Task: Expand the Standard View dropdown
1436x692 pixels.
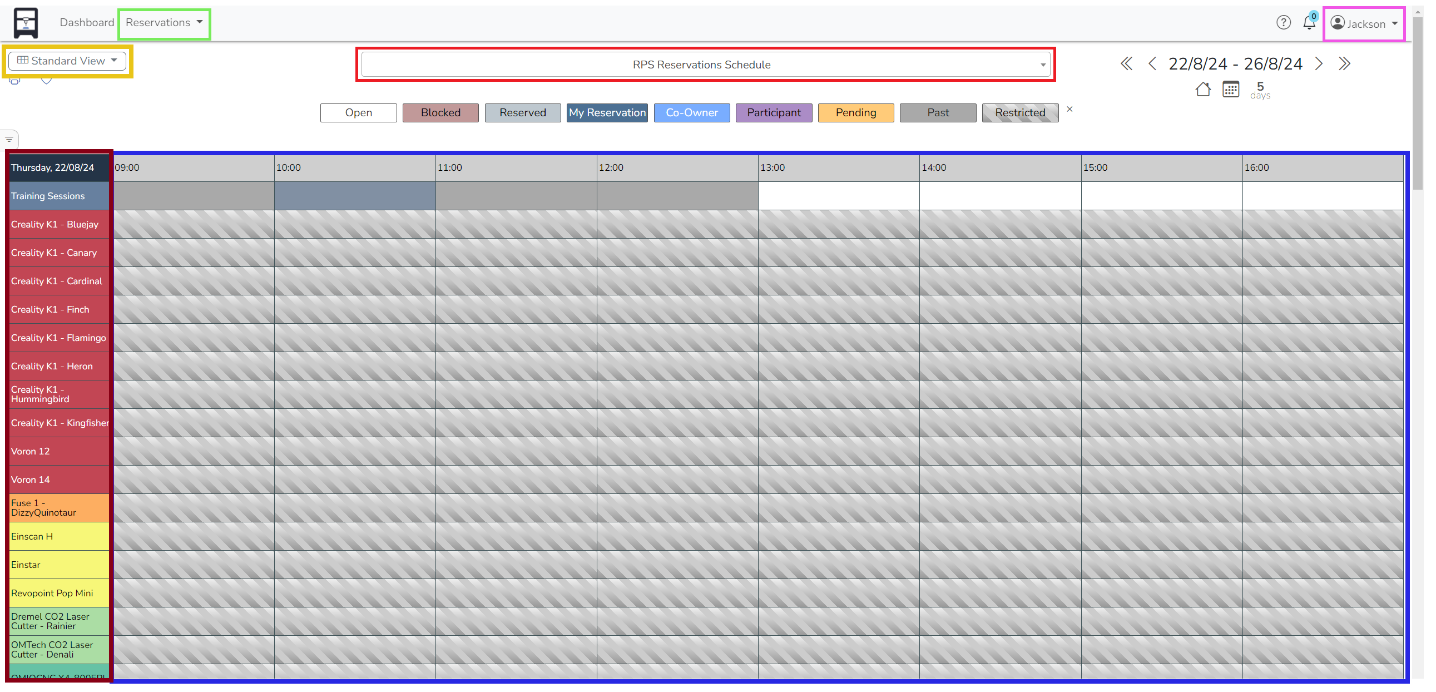Action: 67,60
